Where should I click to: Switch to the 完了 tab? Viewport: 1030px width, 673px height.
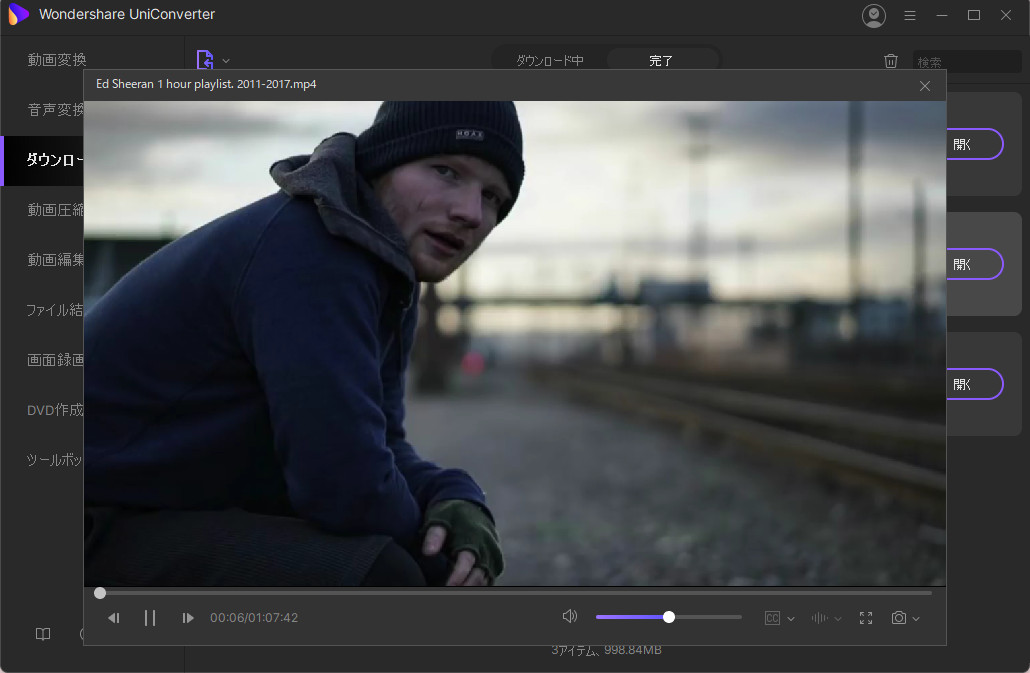point(661,60)
